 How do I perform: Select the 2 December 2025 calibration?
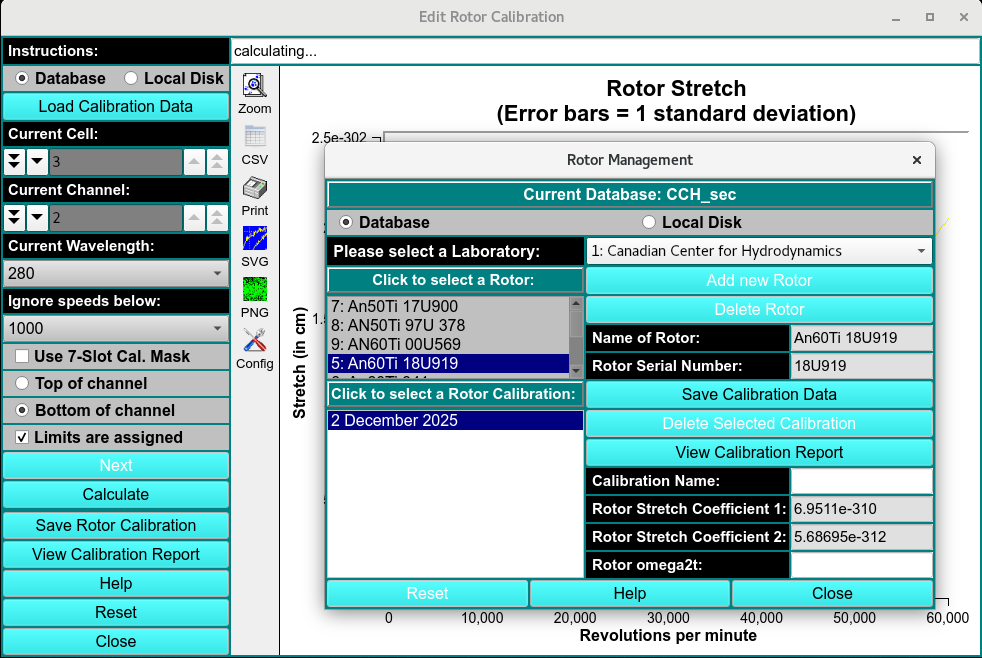[455, 421]
